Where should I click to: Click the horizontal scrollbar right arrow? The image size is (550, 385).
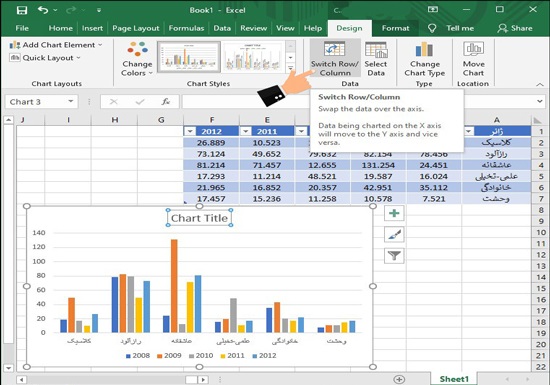[203, 379]
